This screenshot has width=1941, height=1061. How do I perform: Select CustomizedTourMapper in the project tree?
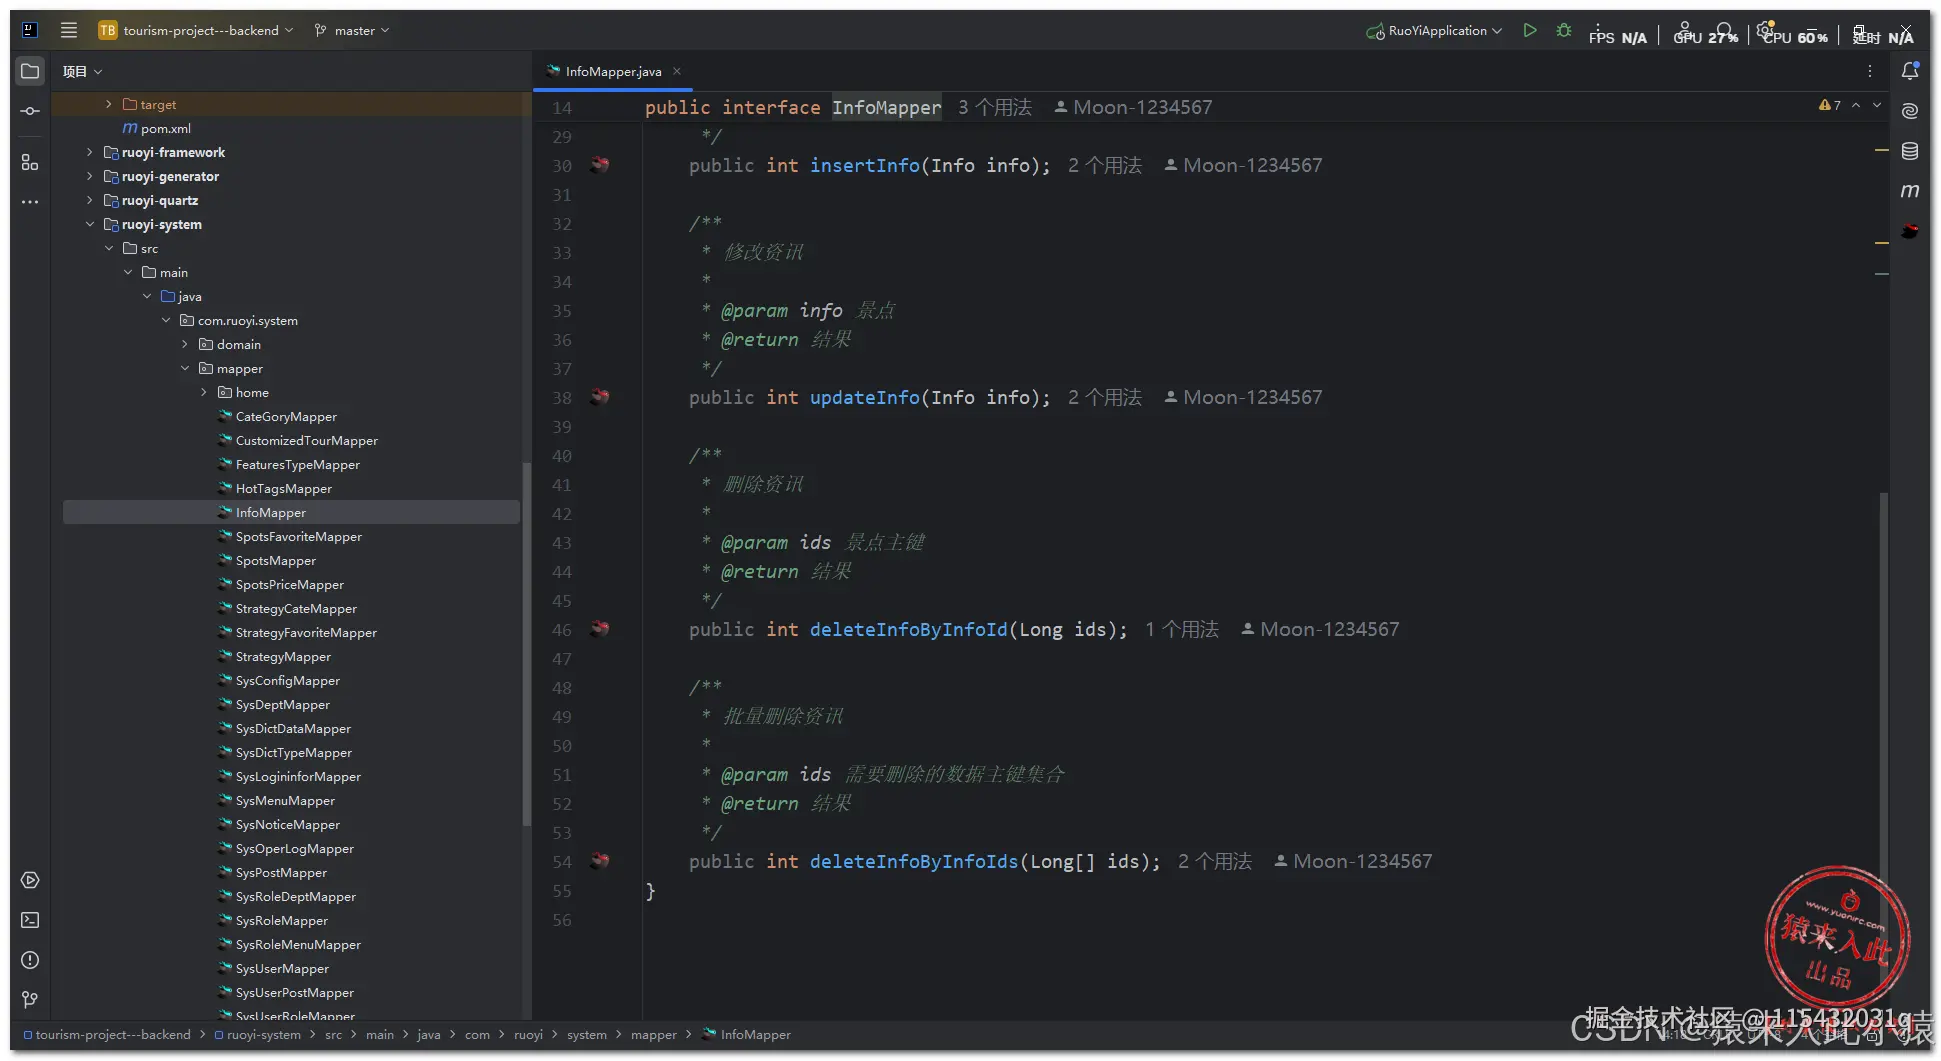point(306,440)
